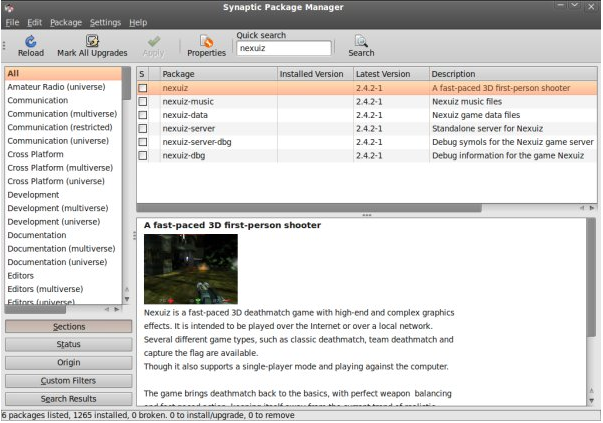603x423 pixels.
Task: Sort by Latest Version column header
Action: point(391,74)
